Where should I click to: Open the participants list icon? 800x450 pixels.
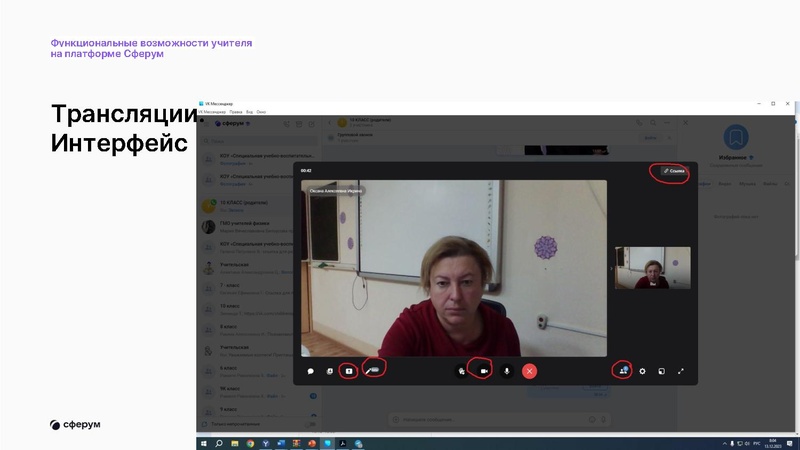622,371
